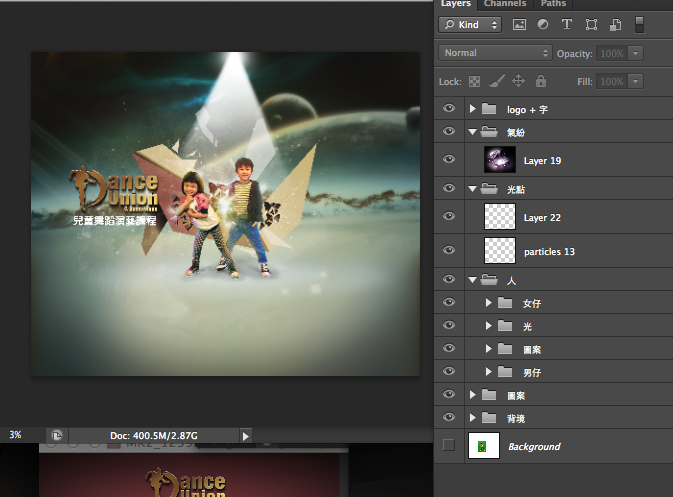
Task: Hide the 人 group
Action: pyautogui.click(x=449, y=279)
